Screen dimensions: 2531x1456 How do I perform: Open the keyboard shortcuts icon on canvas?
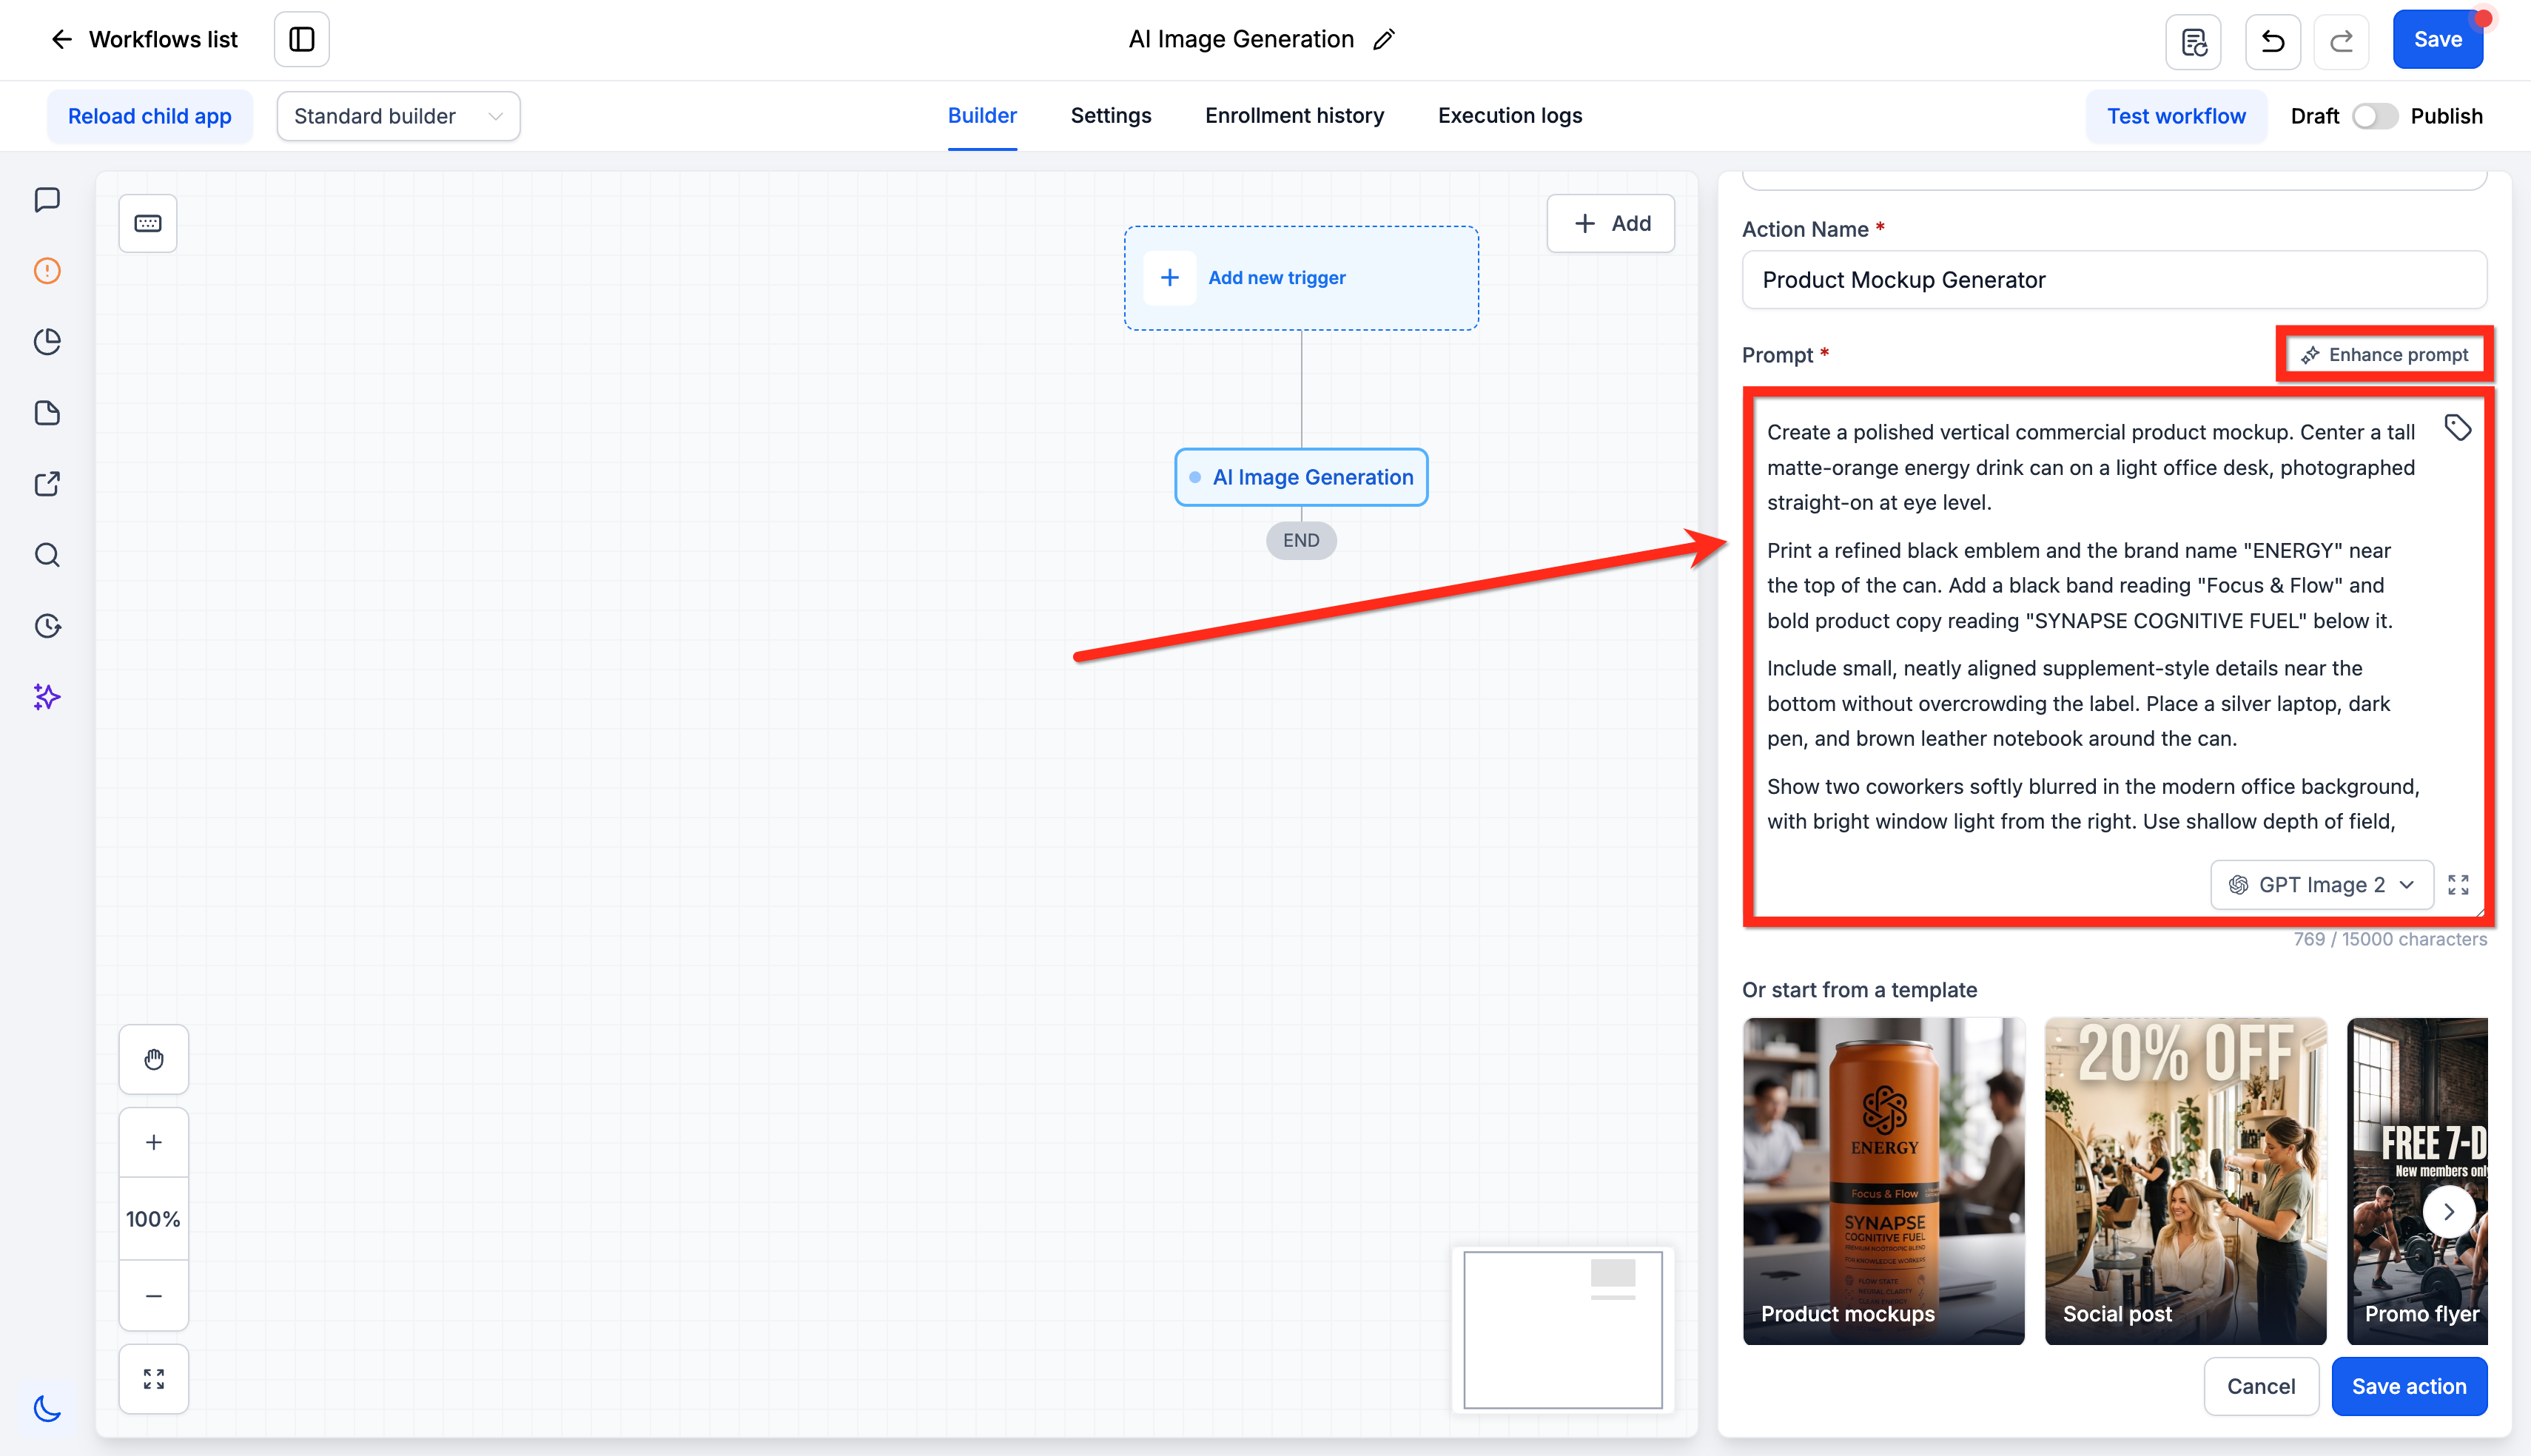148,223
